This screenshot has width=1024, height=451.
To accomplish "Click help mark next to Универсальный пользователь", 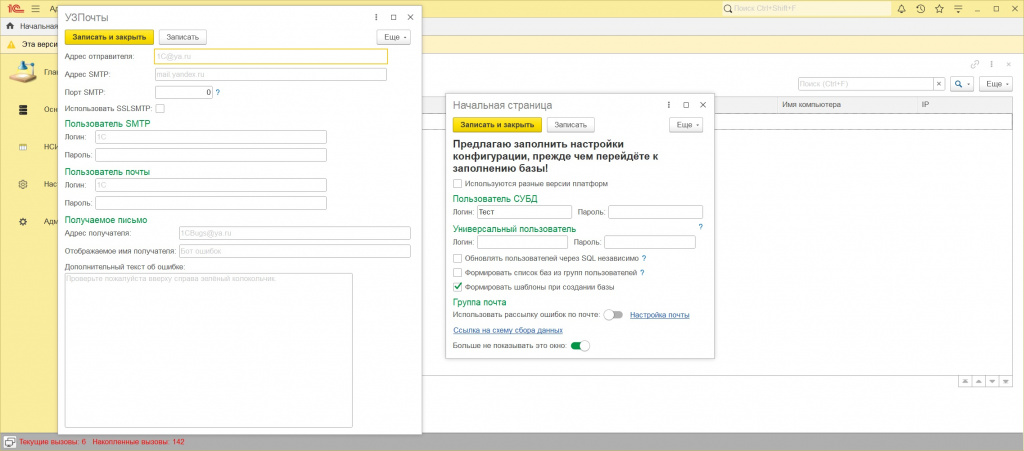I will pyautogui.click(x=700, y=227).
